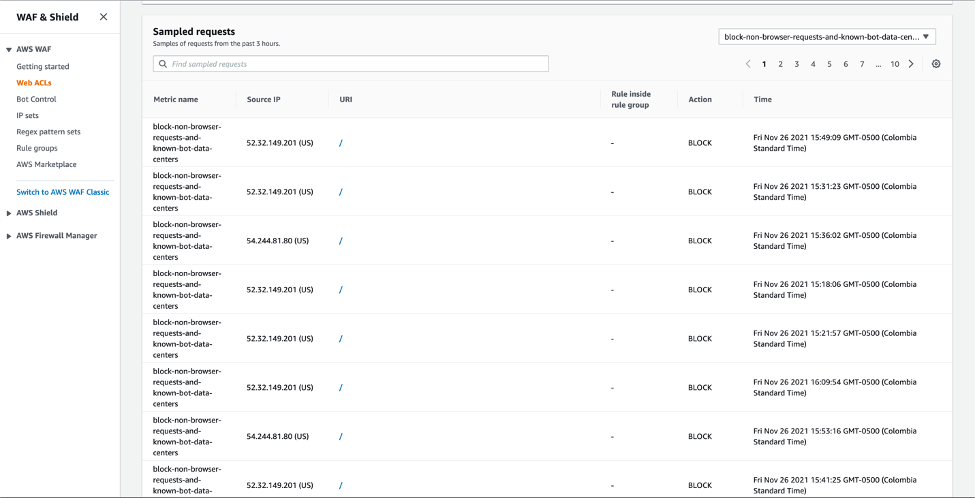Collapse the AWS WAF section
This screenshot has width=977, height=499.
tap(9, 49)
